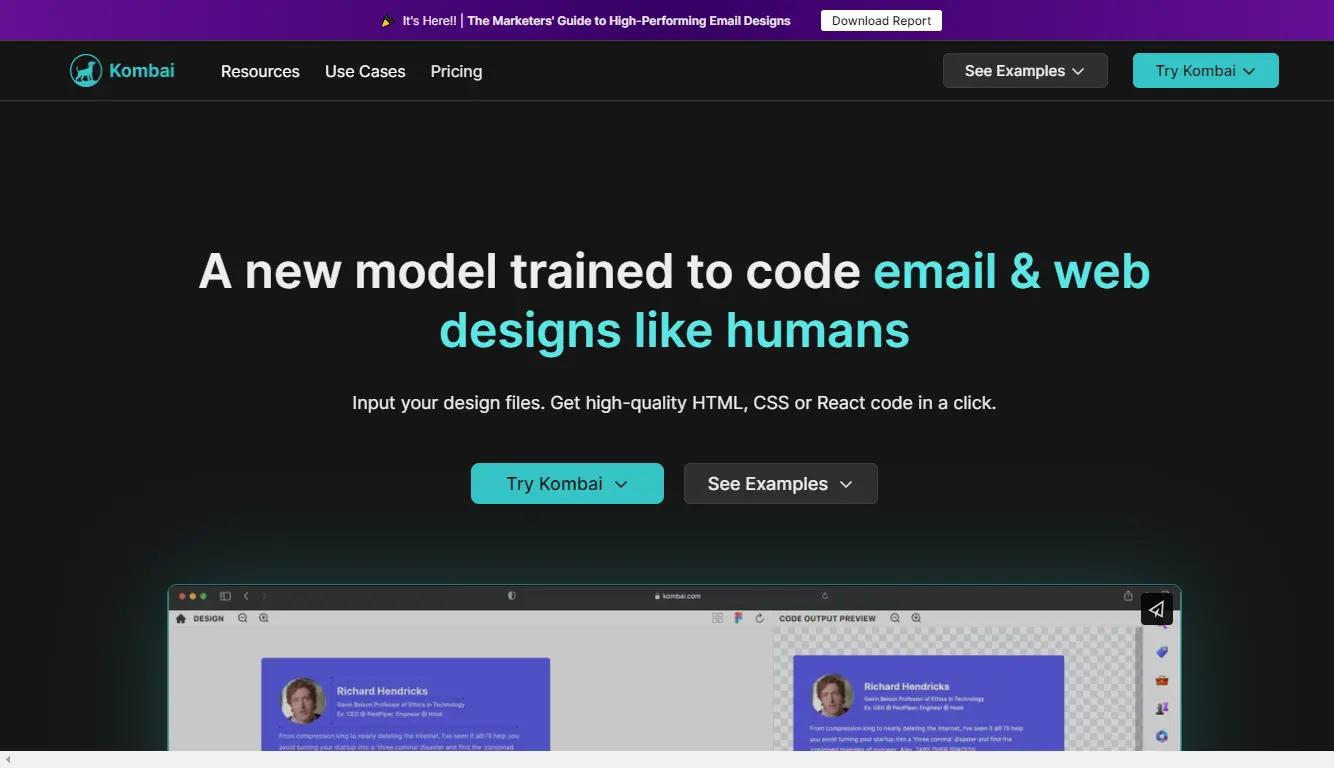
Task: Click the grid layout icon
Action: [x=717, y=618]
